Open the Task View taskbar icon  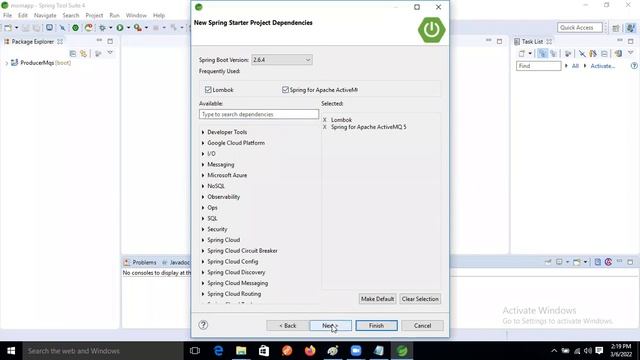[x=195, y=351]
